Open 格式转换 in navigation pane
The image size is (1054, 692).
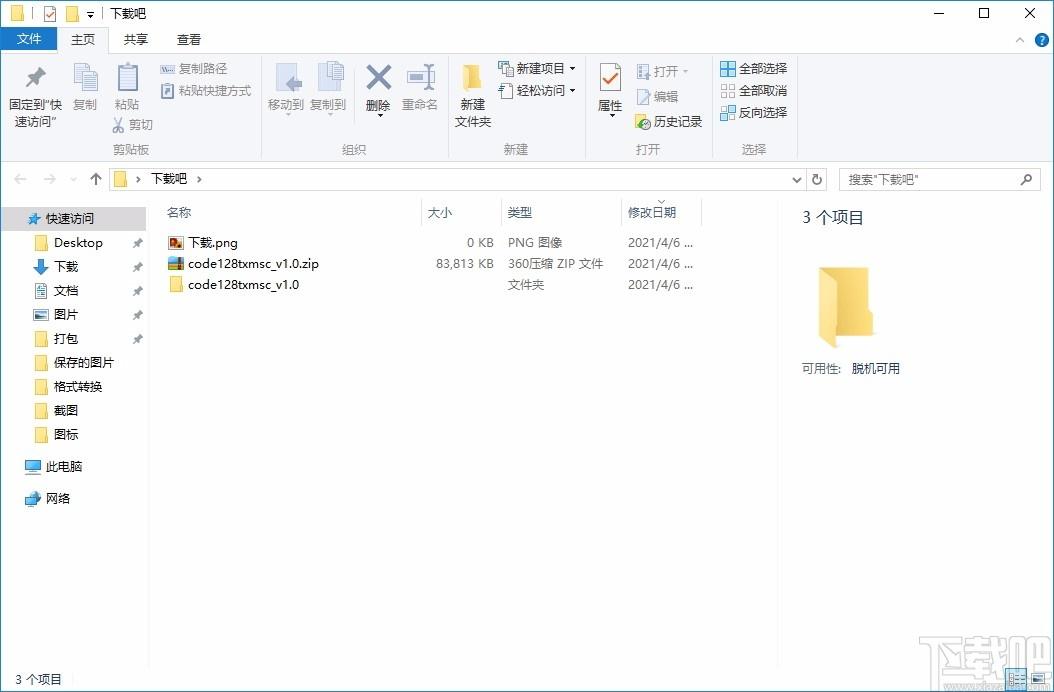(78, 387)
